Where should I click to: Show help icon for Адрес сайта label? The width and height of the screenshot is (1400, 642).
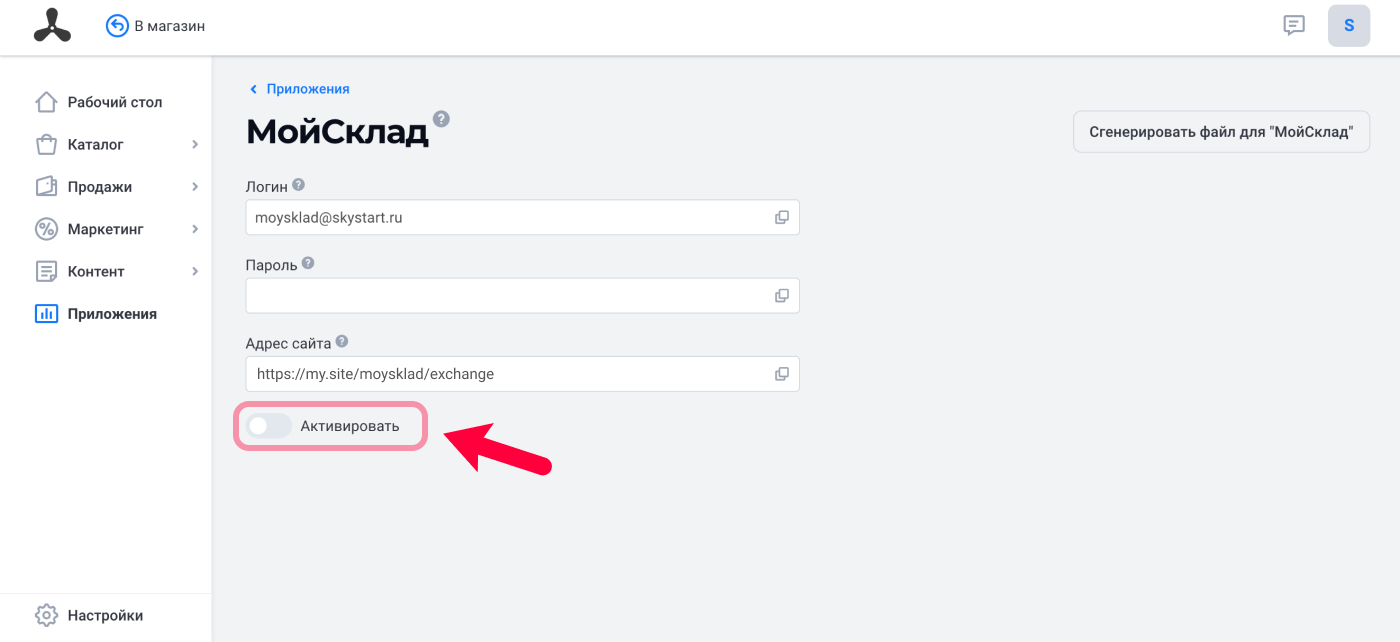pyautogui.click(x=342, y=341)
